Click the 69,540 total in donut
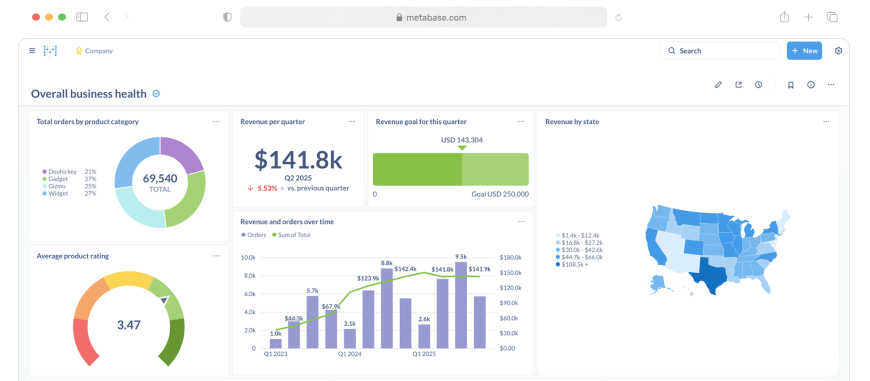 pyautogui.click(x=160, y=179)
